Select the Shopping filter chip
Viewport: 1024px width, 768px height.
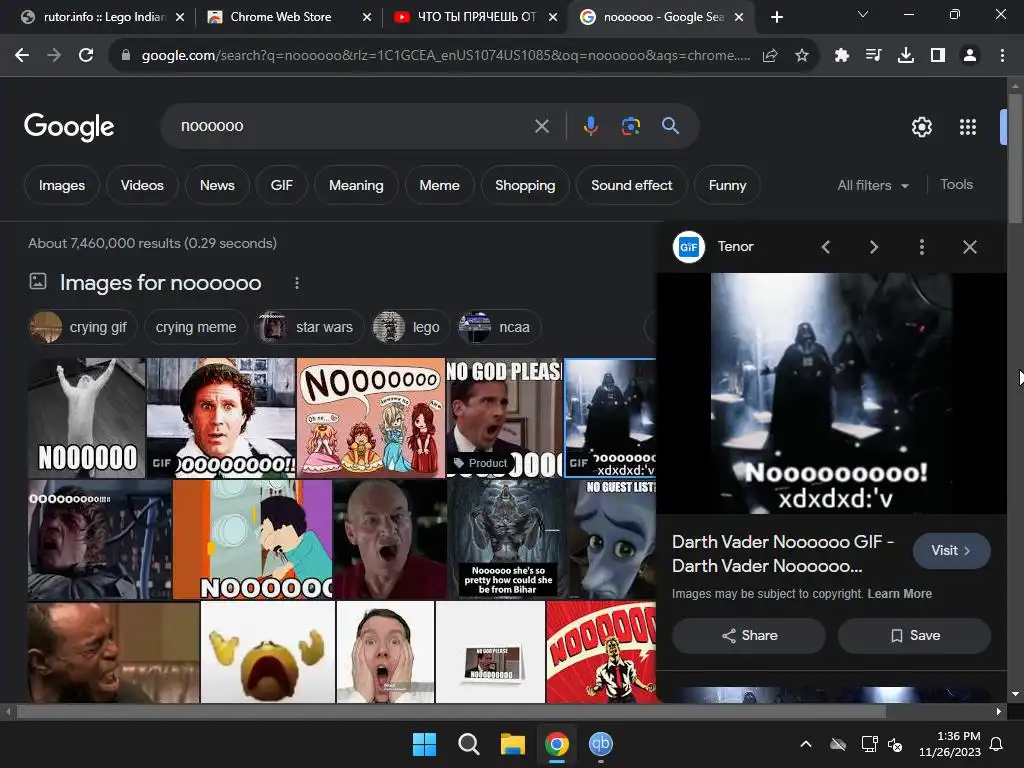525,185
